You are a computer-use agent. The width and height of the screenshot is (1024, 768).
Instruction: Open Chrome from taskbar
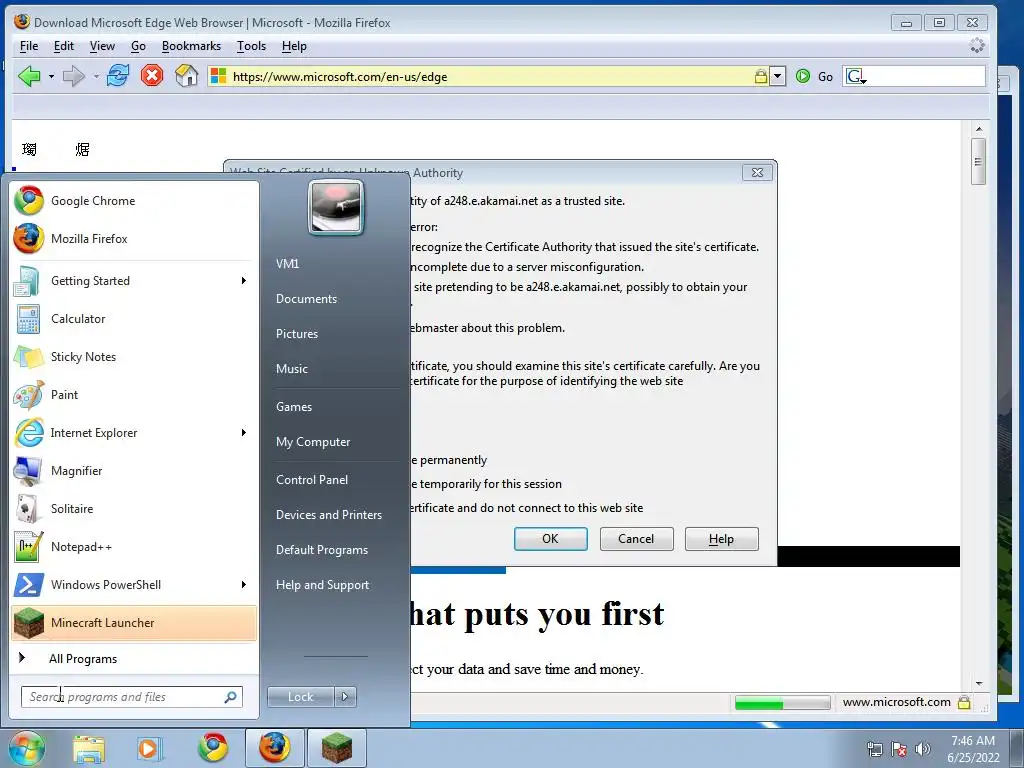coord(213,748)
